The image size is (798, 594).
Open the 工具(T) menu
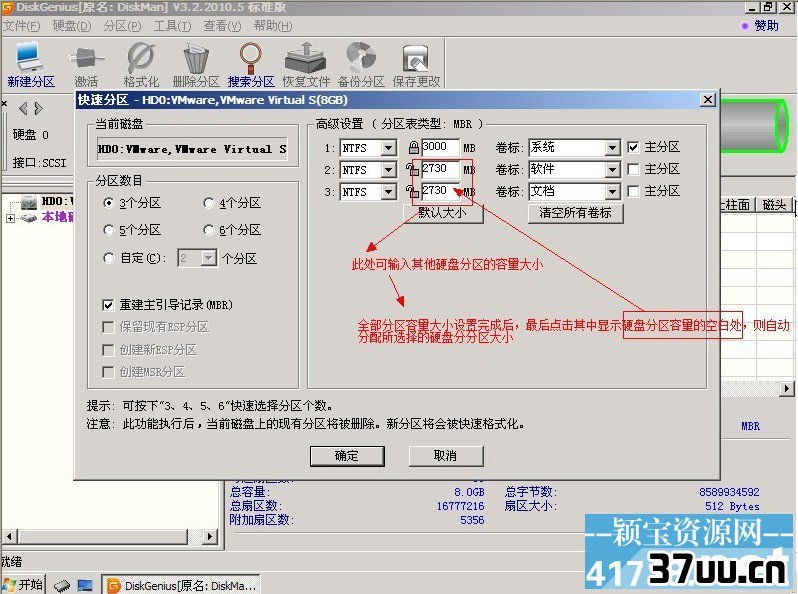click(x=172, y=26)
